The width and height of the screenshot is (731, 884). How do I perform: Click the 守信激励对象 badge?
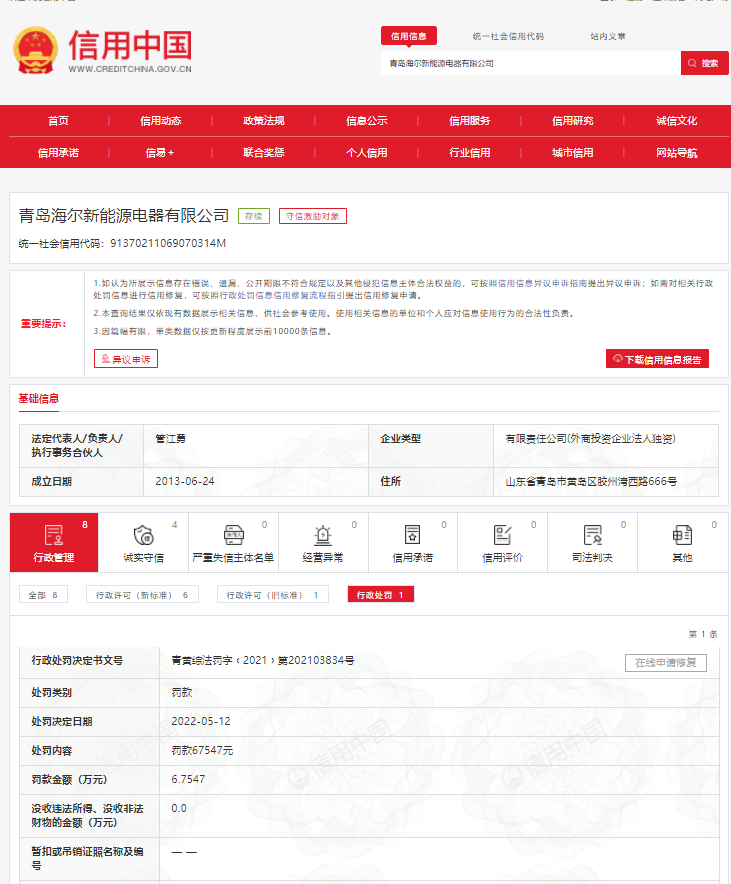[312, 216]
